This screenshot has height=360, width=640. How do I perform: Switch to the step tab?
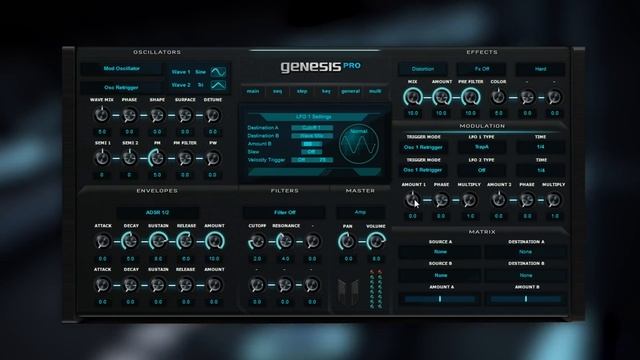302,91
